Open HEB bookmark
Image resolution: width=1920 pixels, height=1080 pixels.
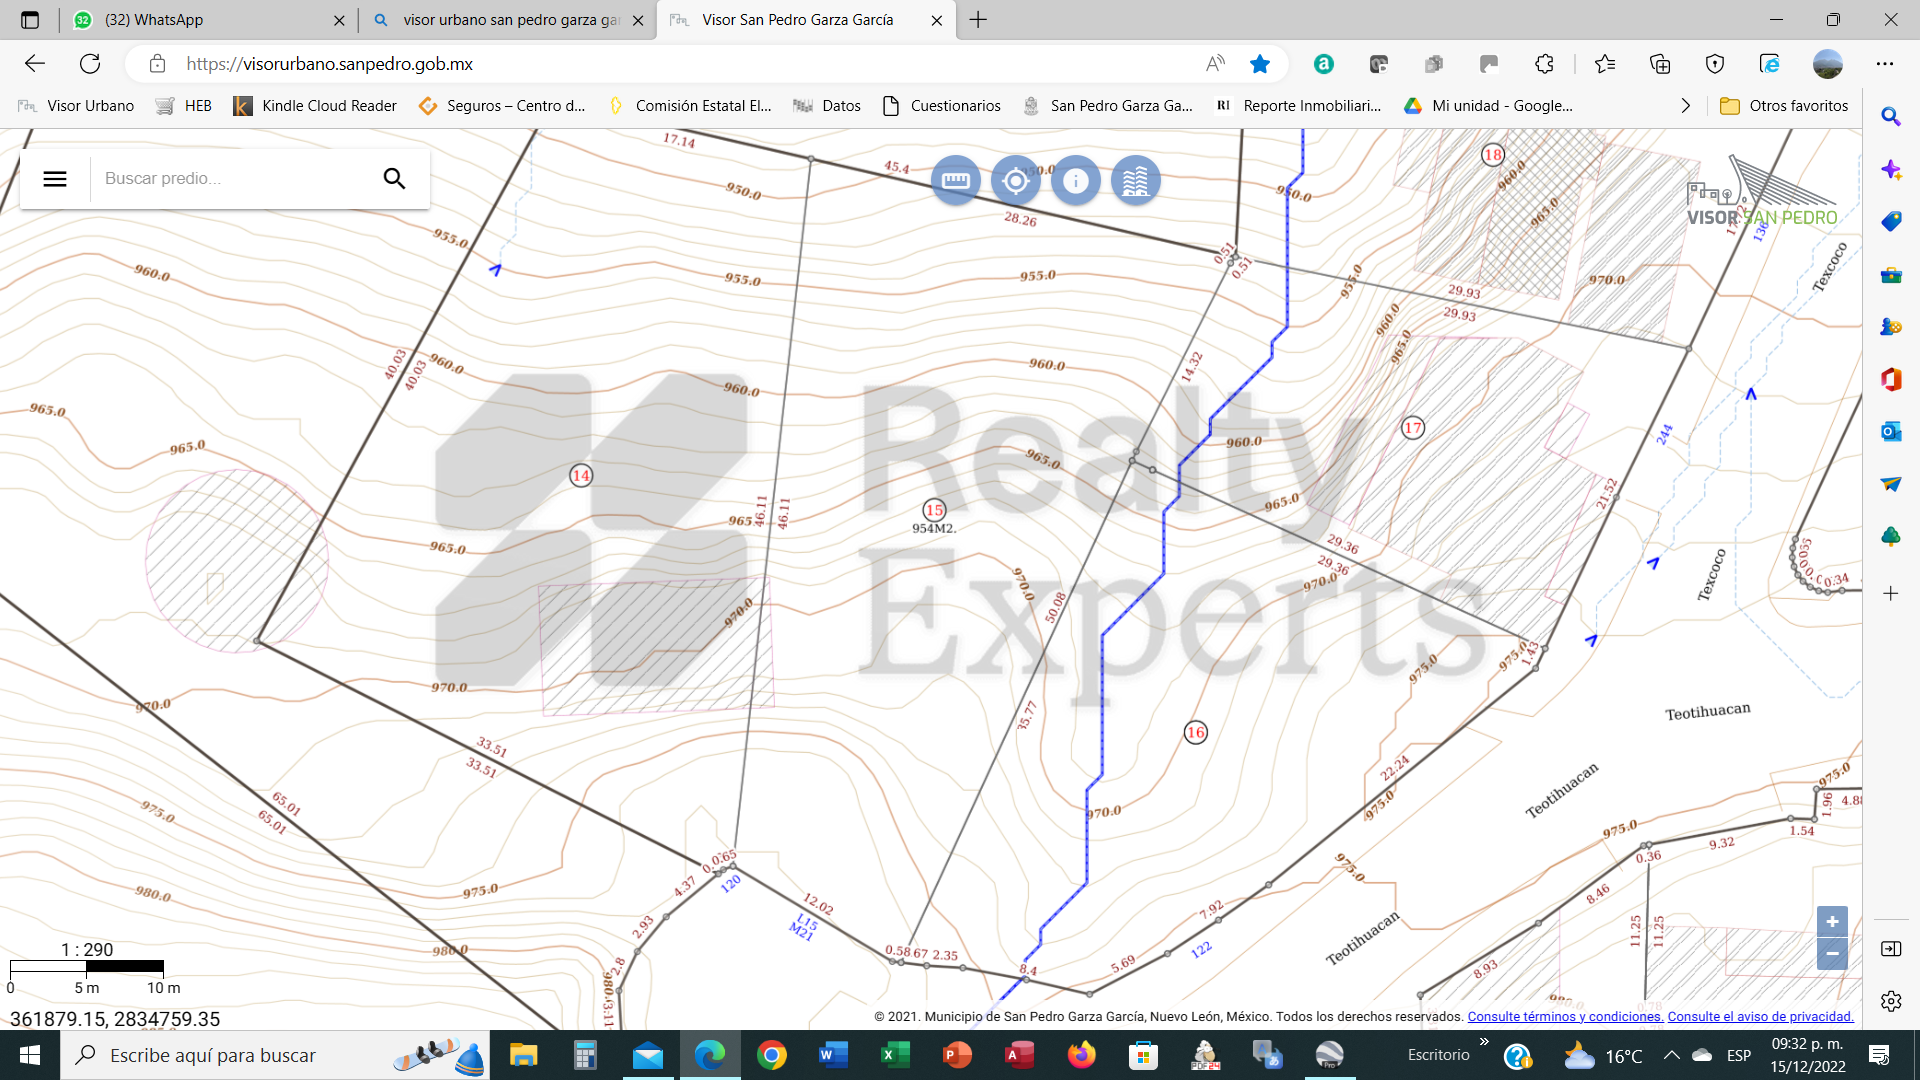(184, 106)
